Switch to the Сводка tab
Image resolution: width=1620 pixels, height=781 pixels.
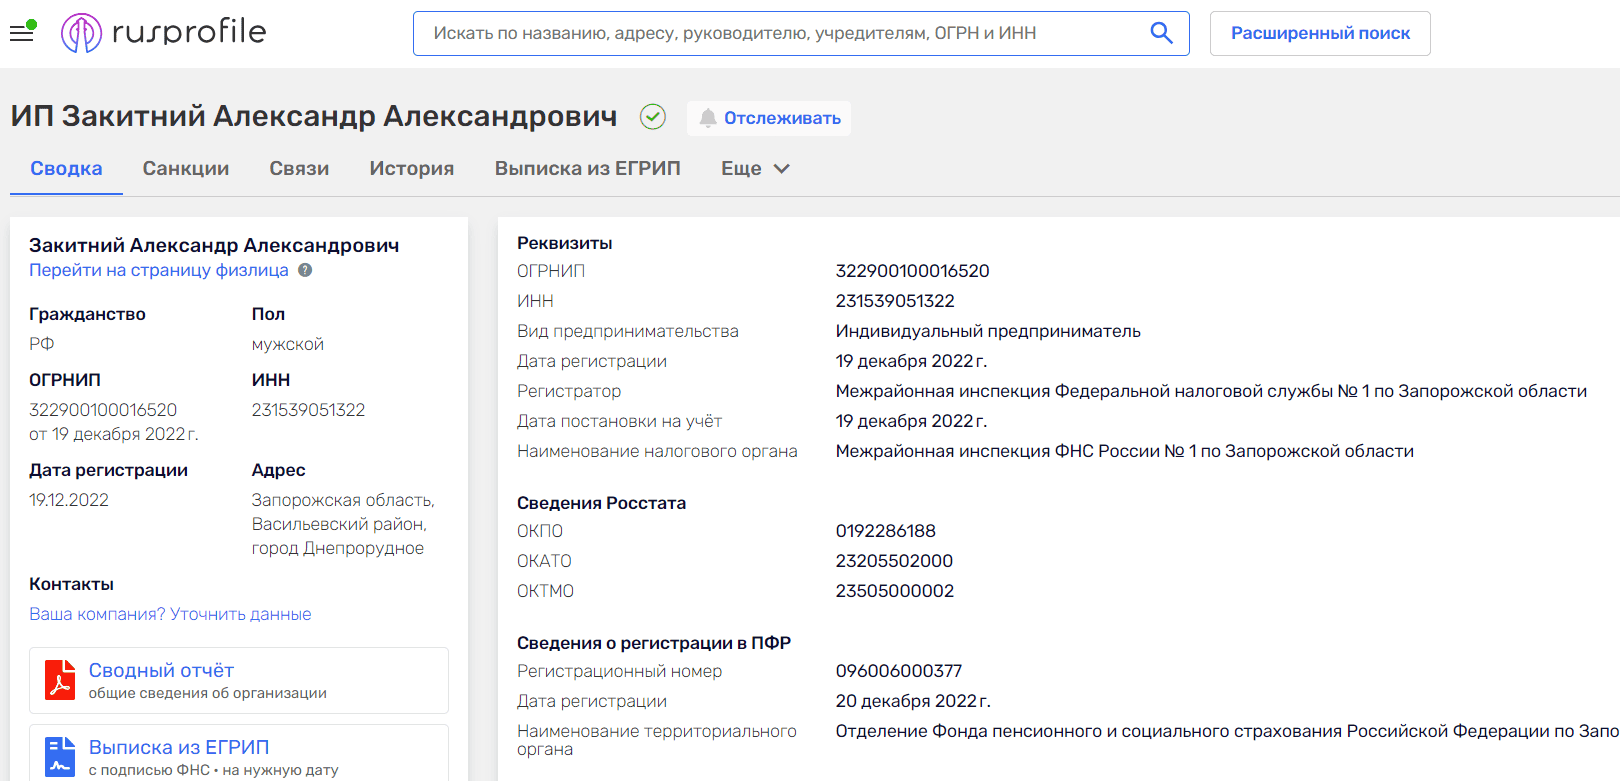[x=66, y=169]
